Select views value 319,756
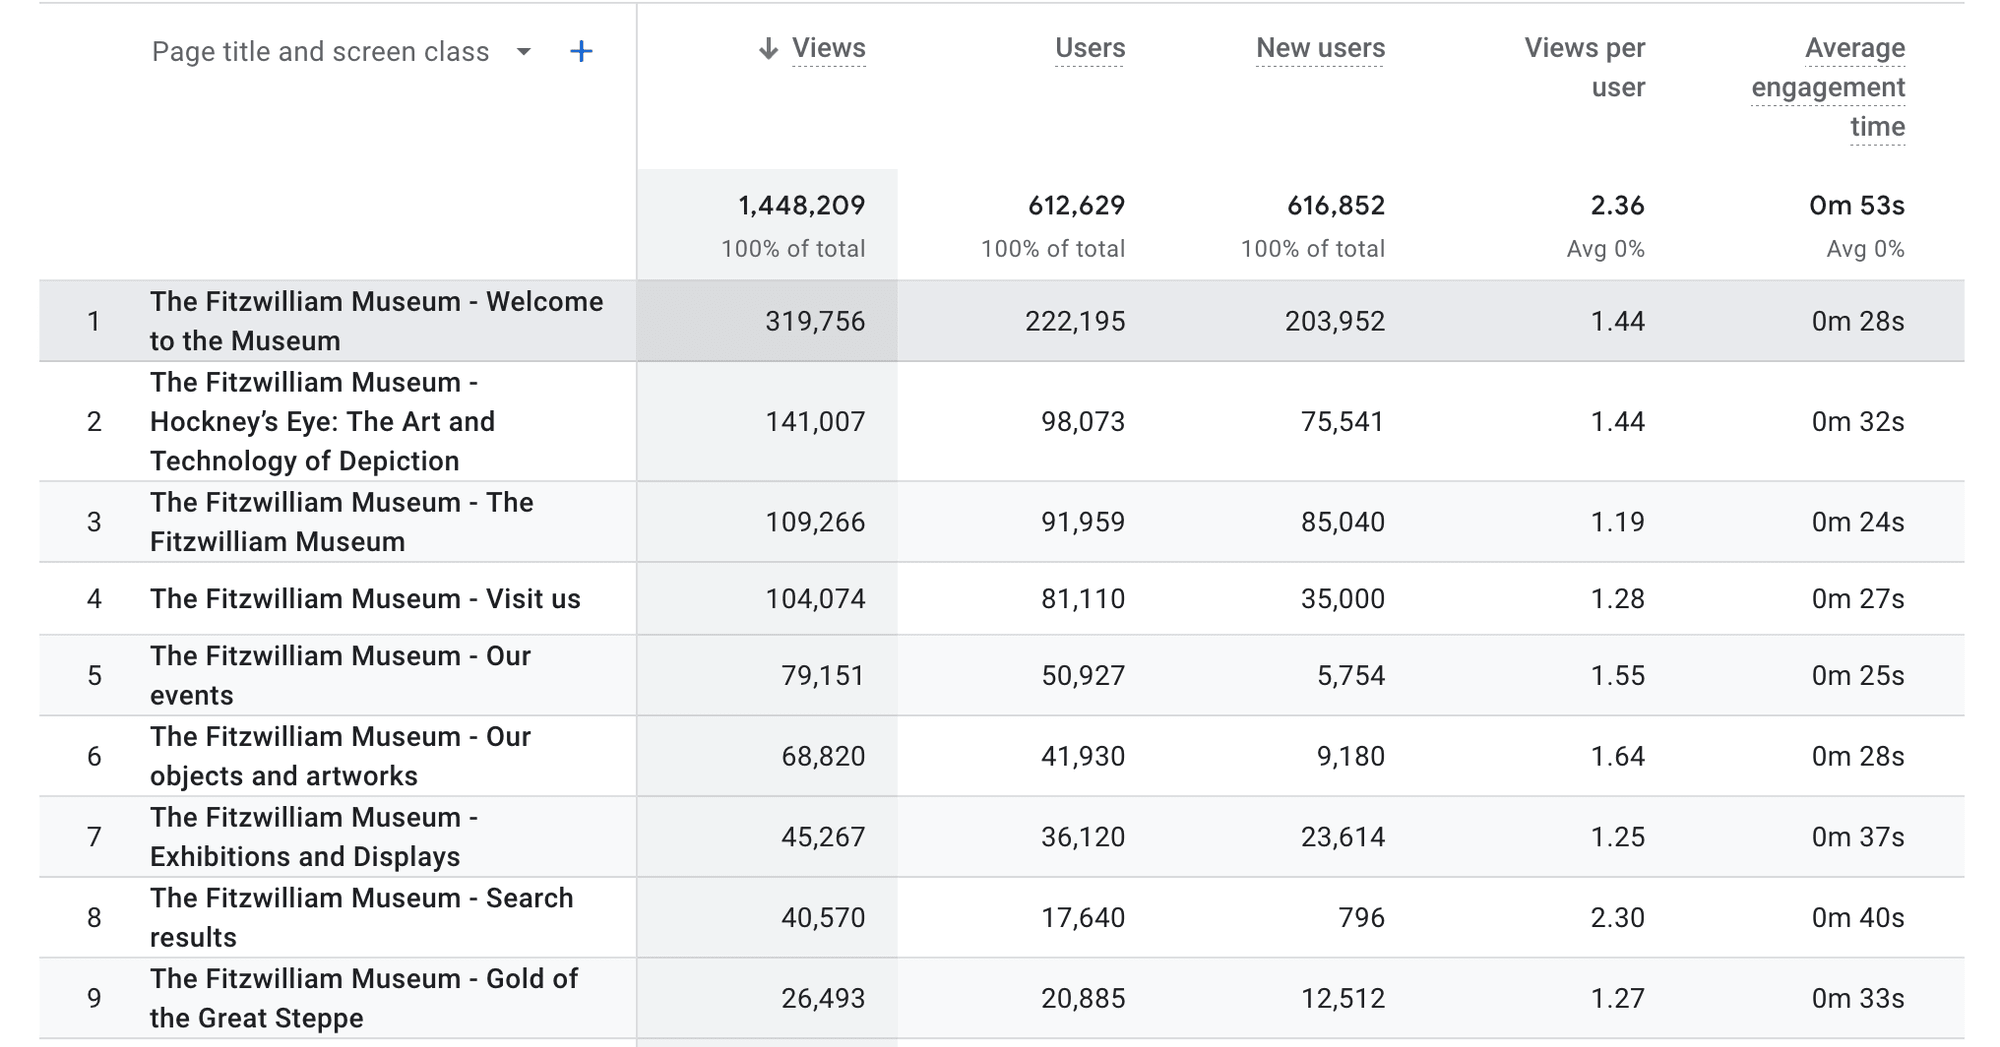The width and height of the screenshot is (2000, 1047). tap(815, 321)
